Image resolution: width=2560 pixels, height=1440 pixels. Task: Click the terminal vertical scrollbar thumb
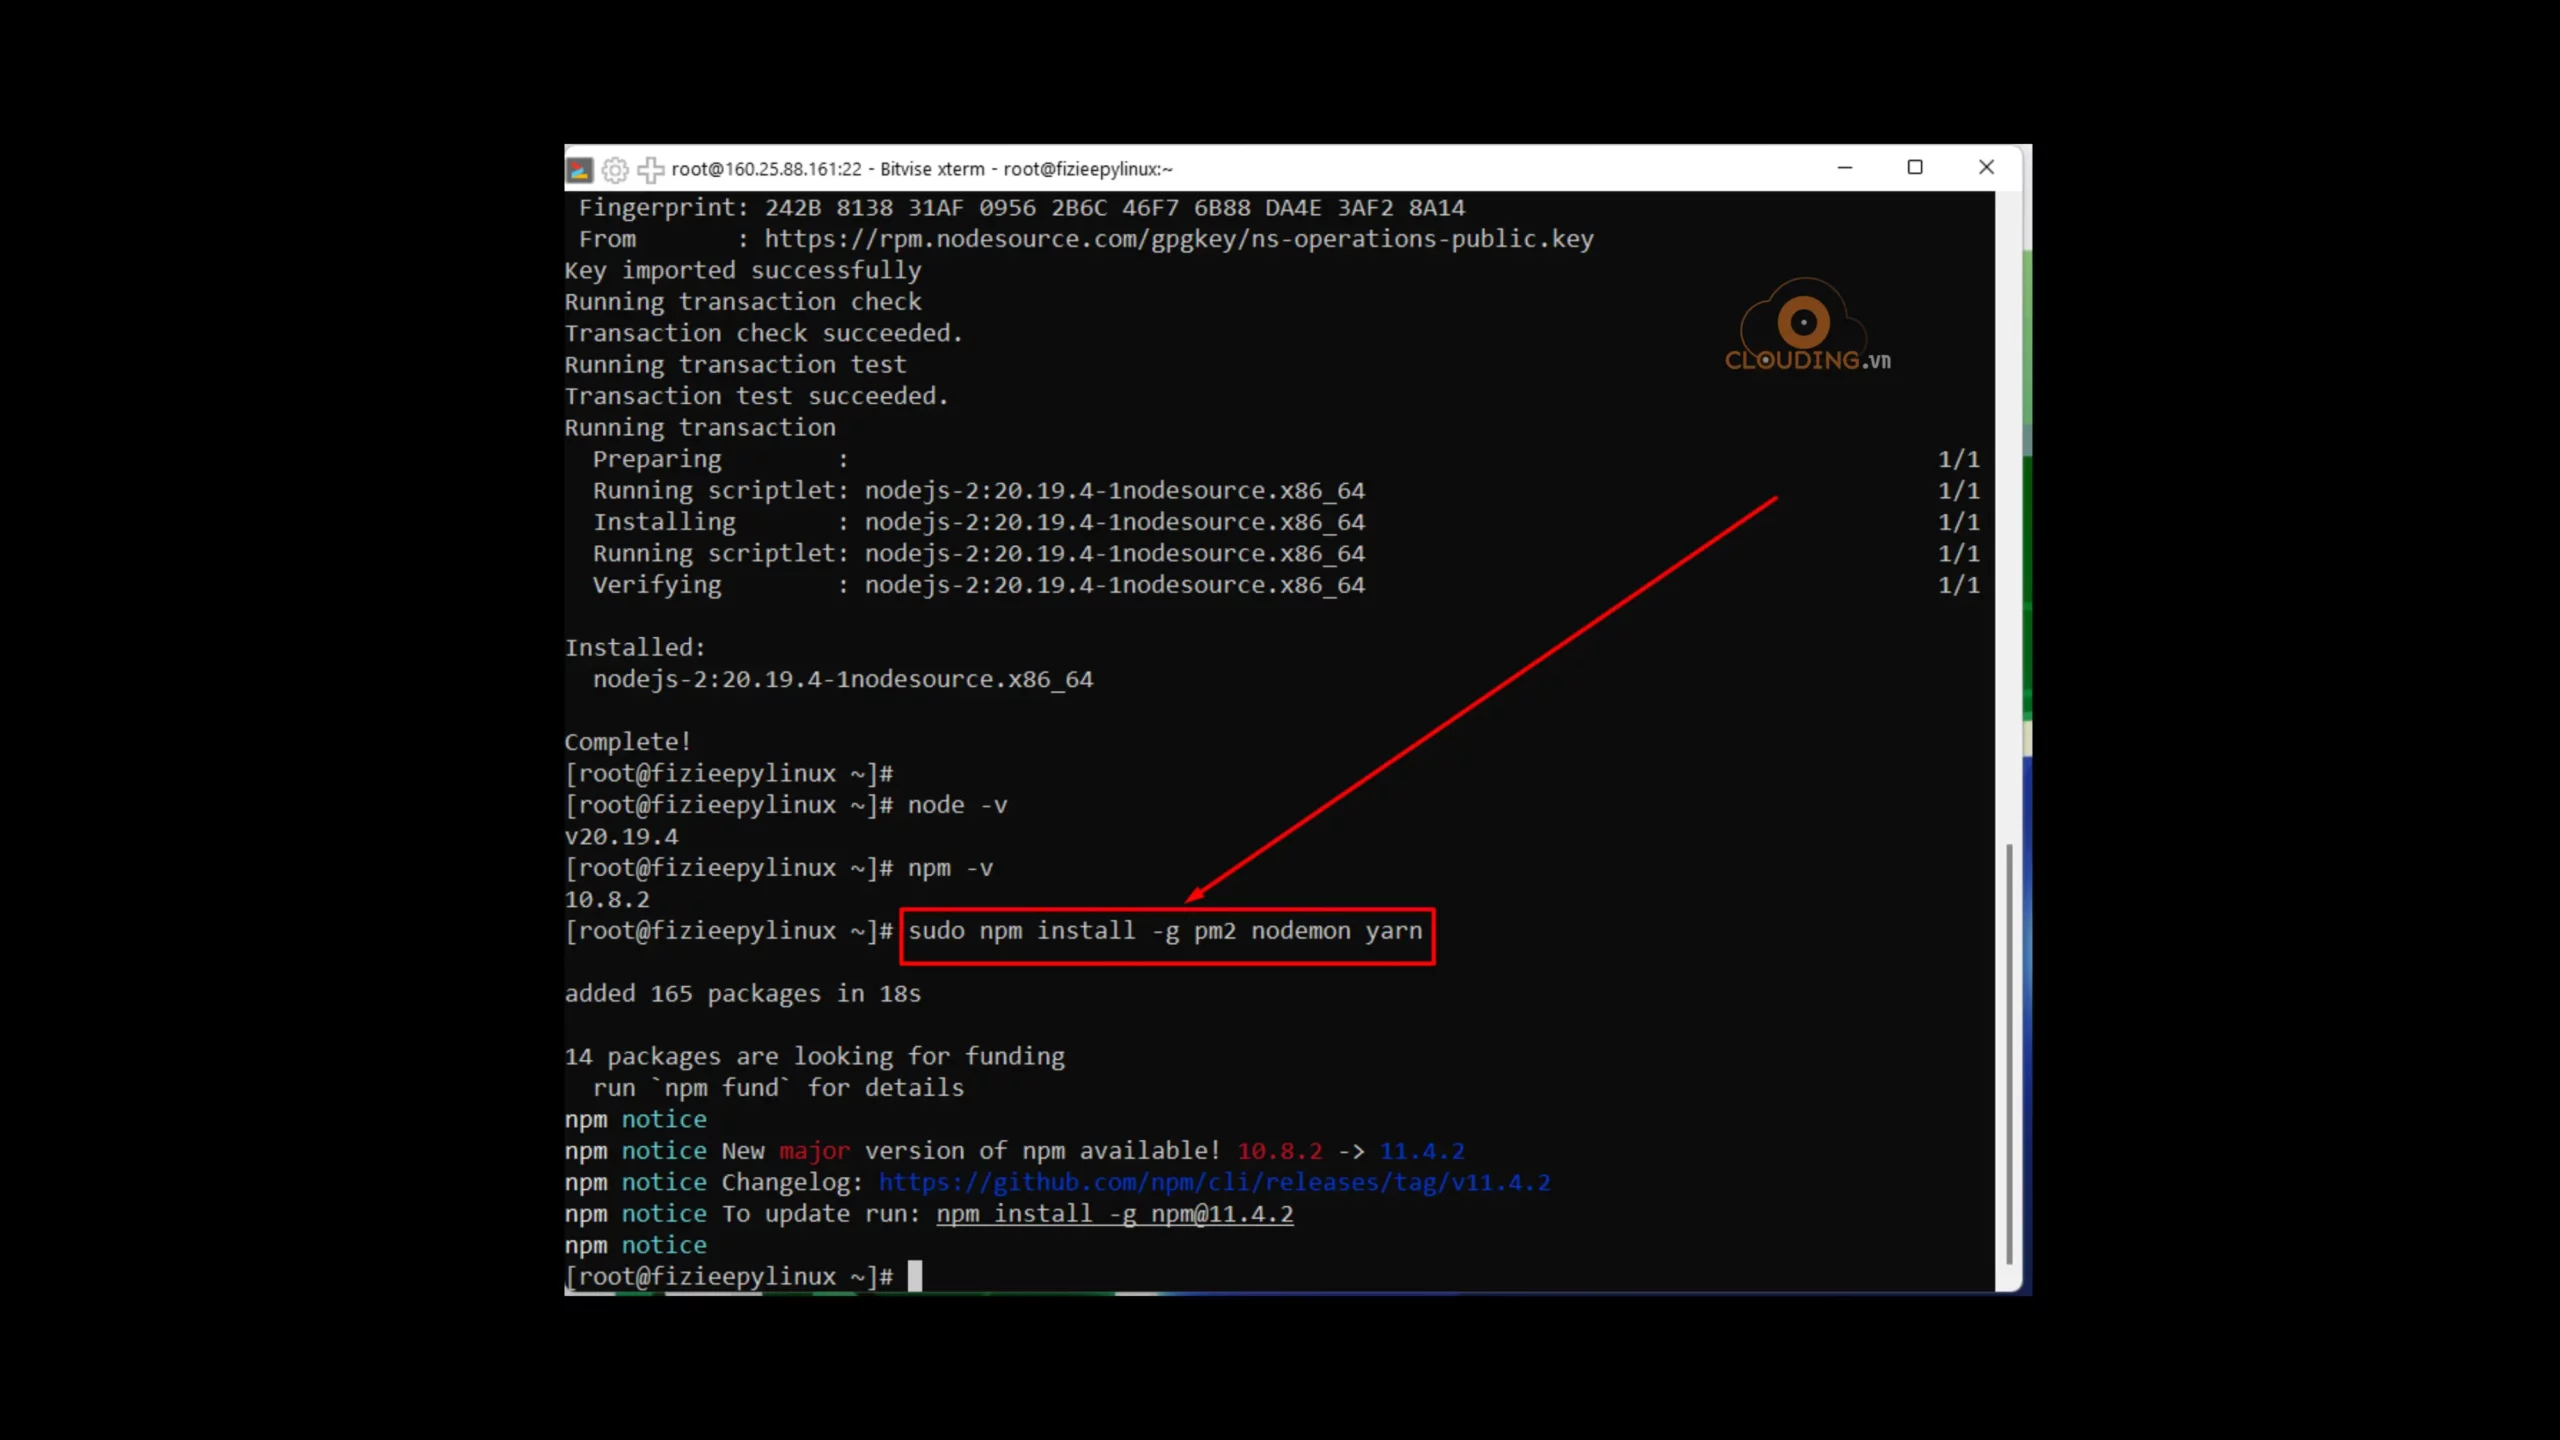click(x=2009, y=1055)
